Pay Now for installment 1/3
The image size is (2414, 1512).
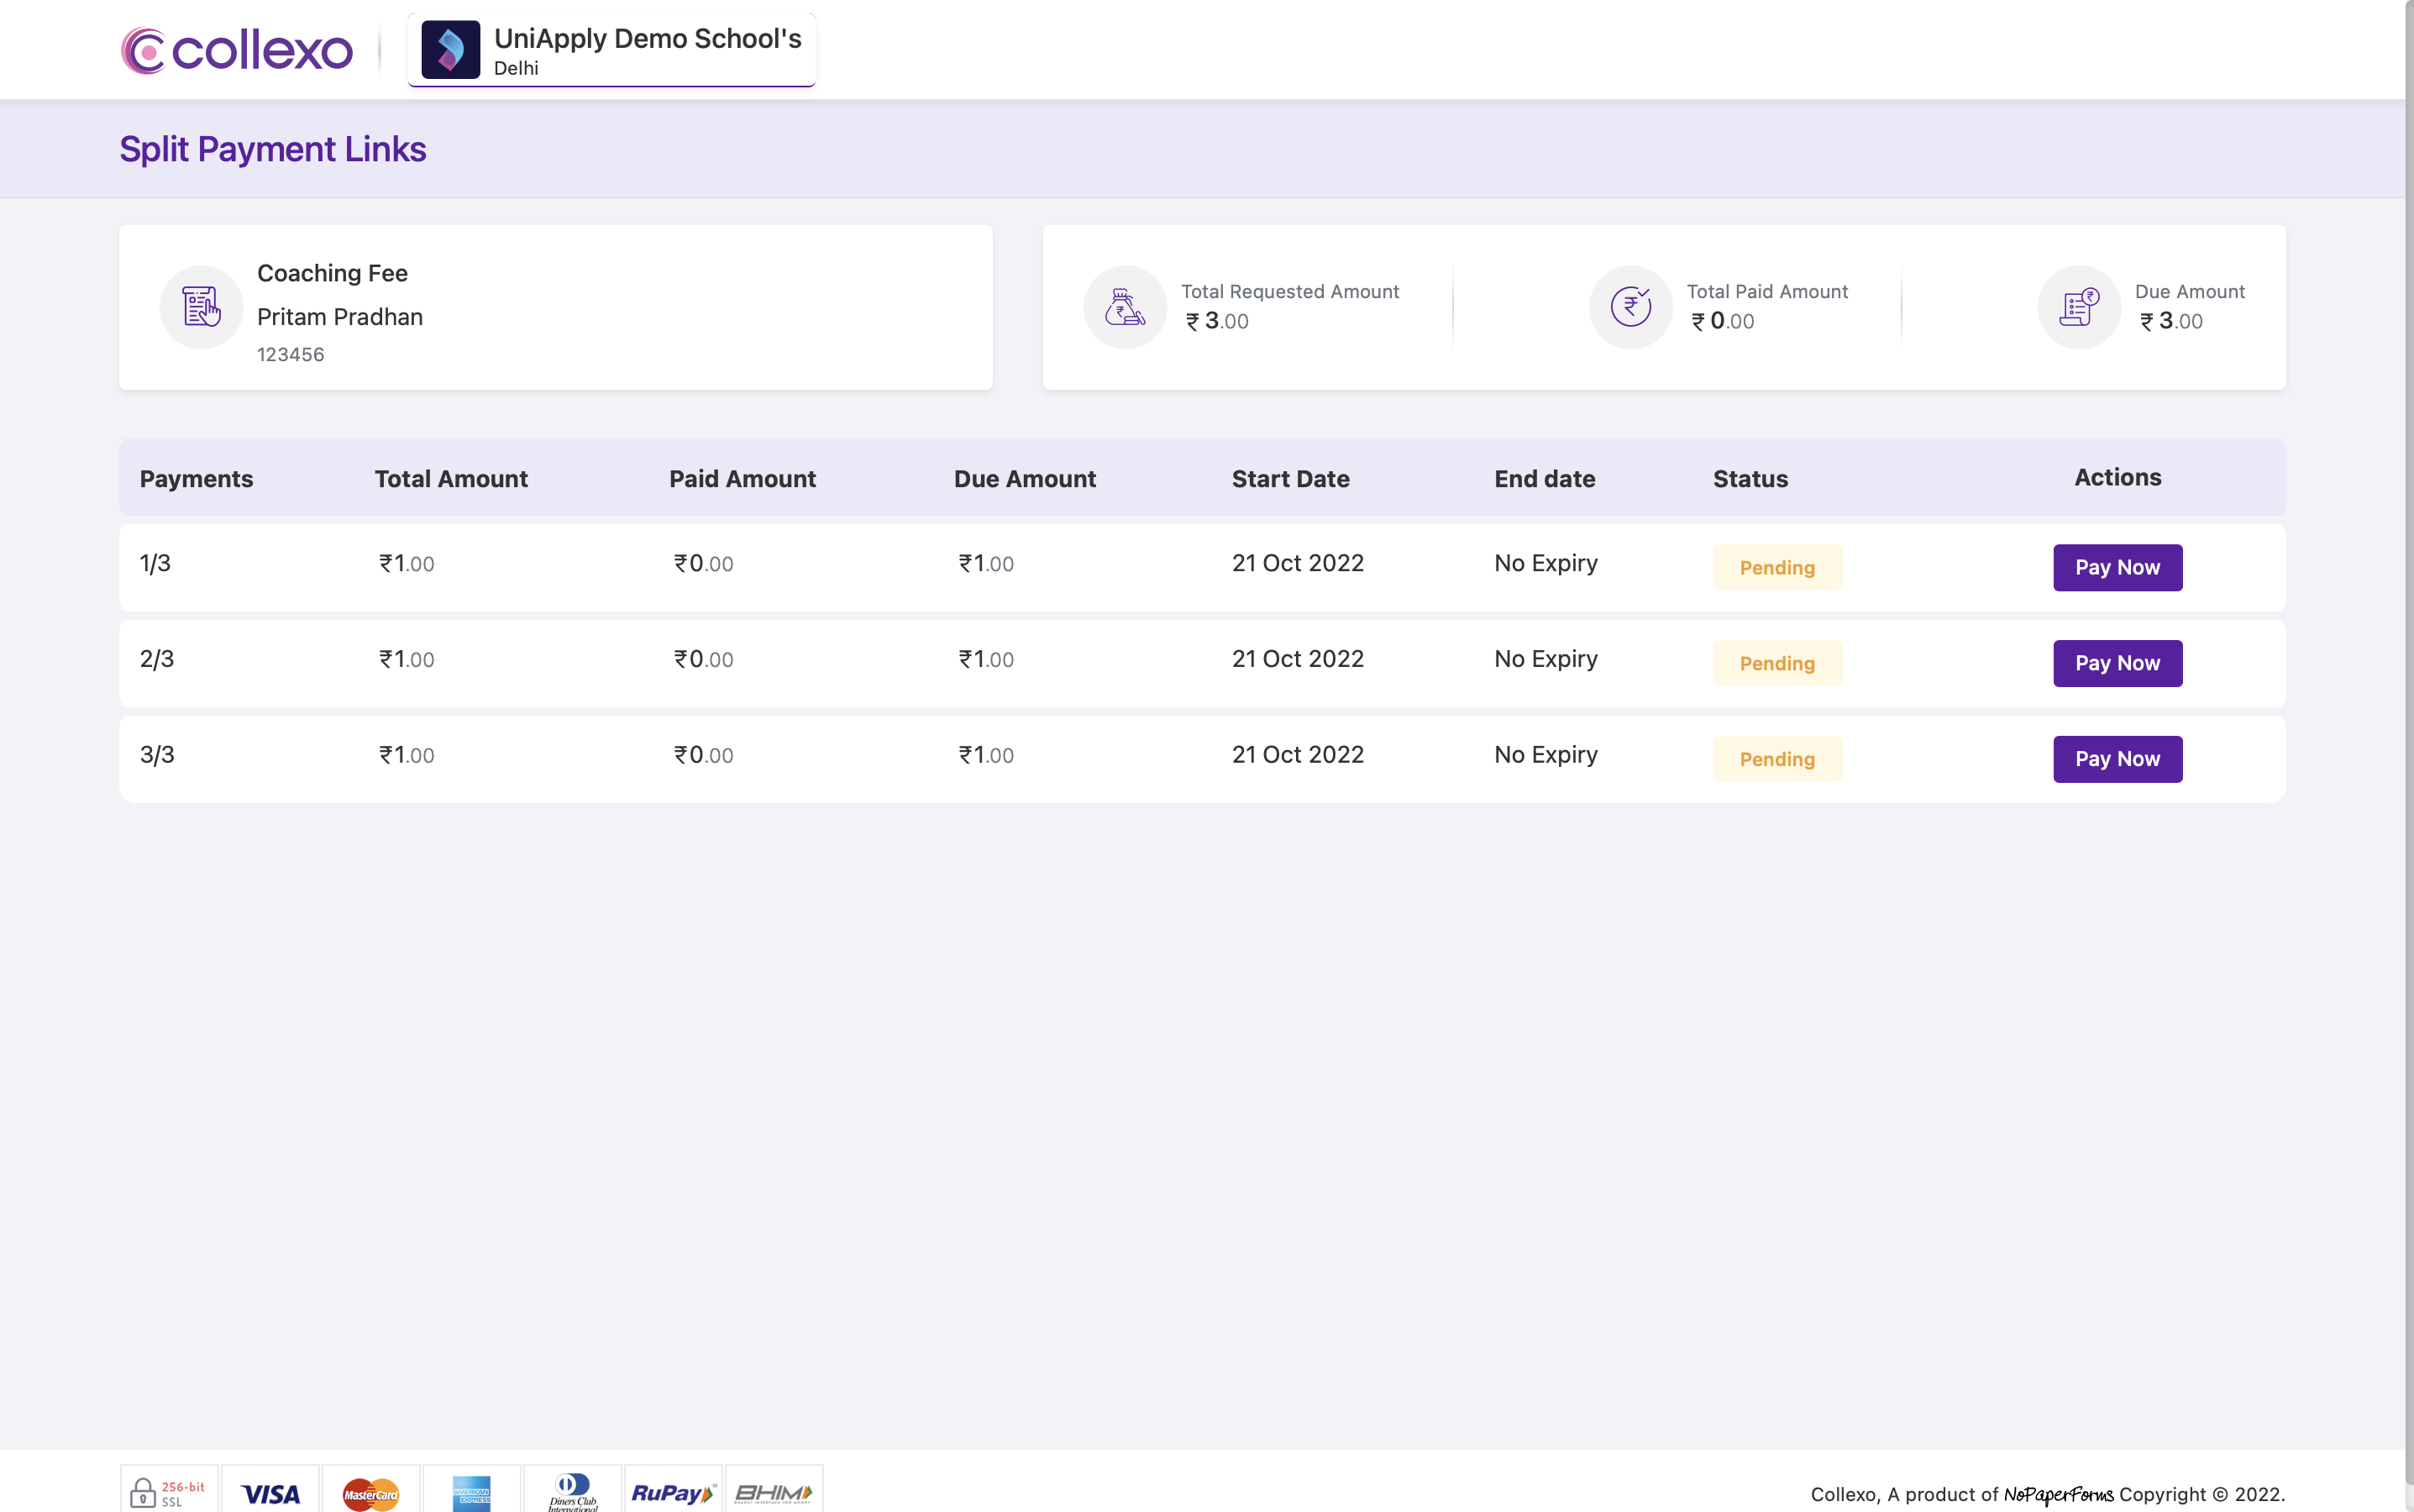(2117, 567)
